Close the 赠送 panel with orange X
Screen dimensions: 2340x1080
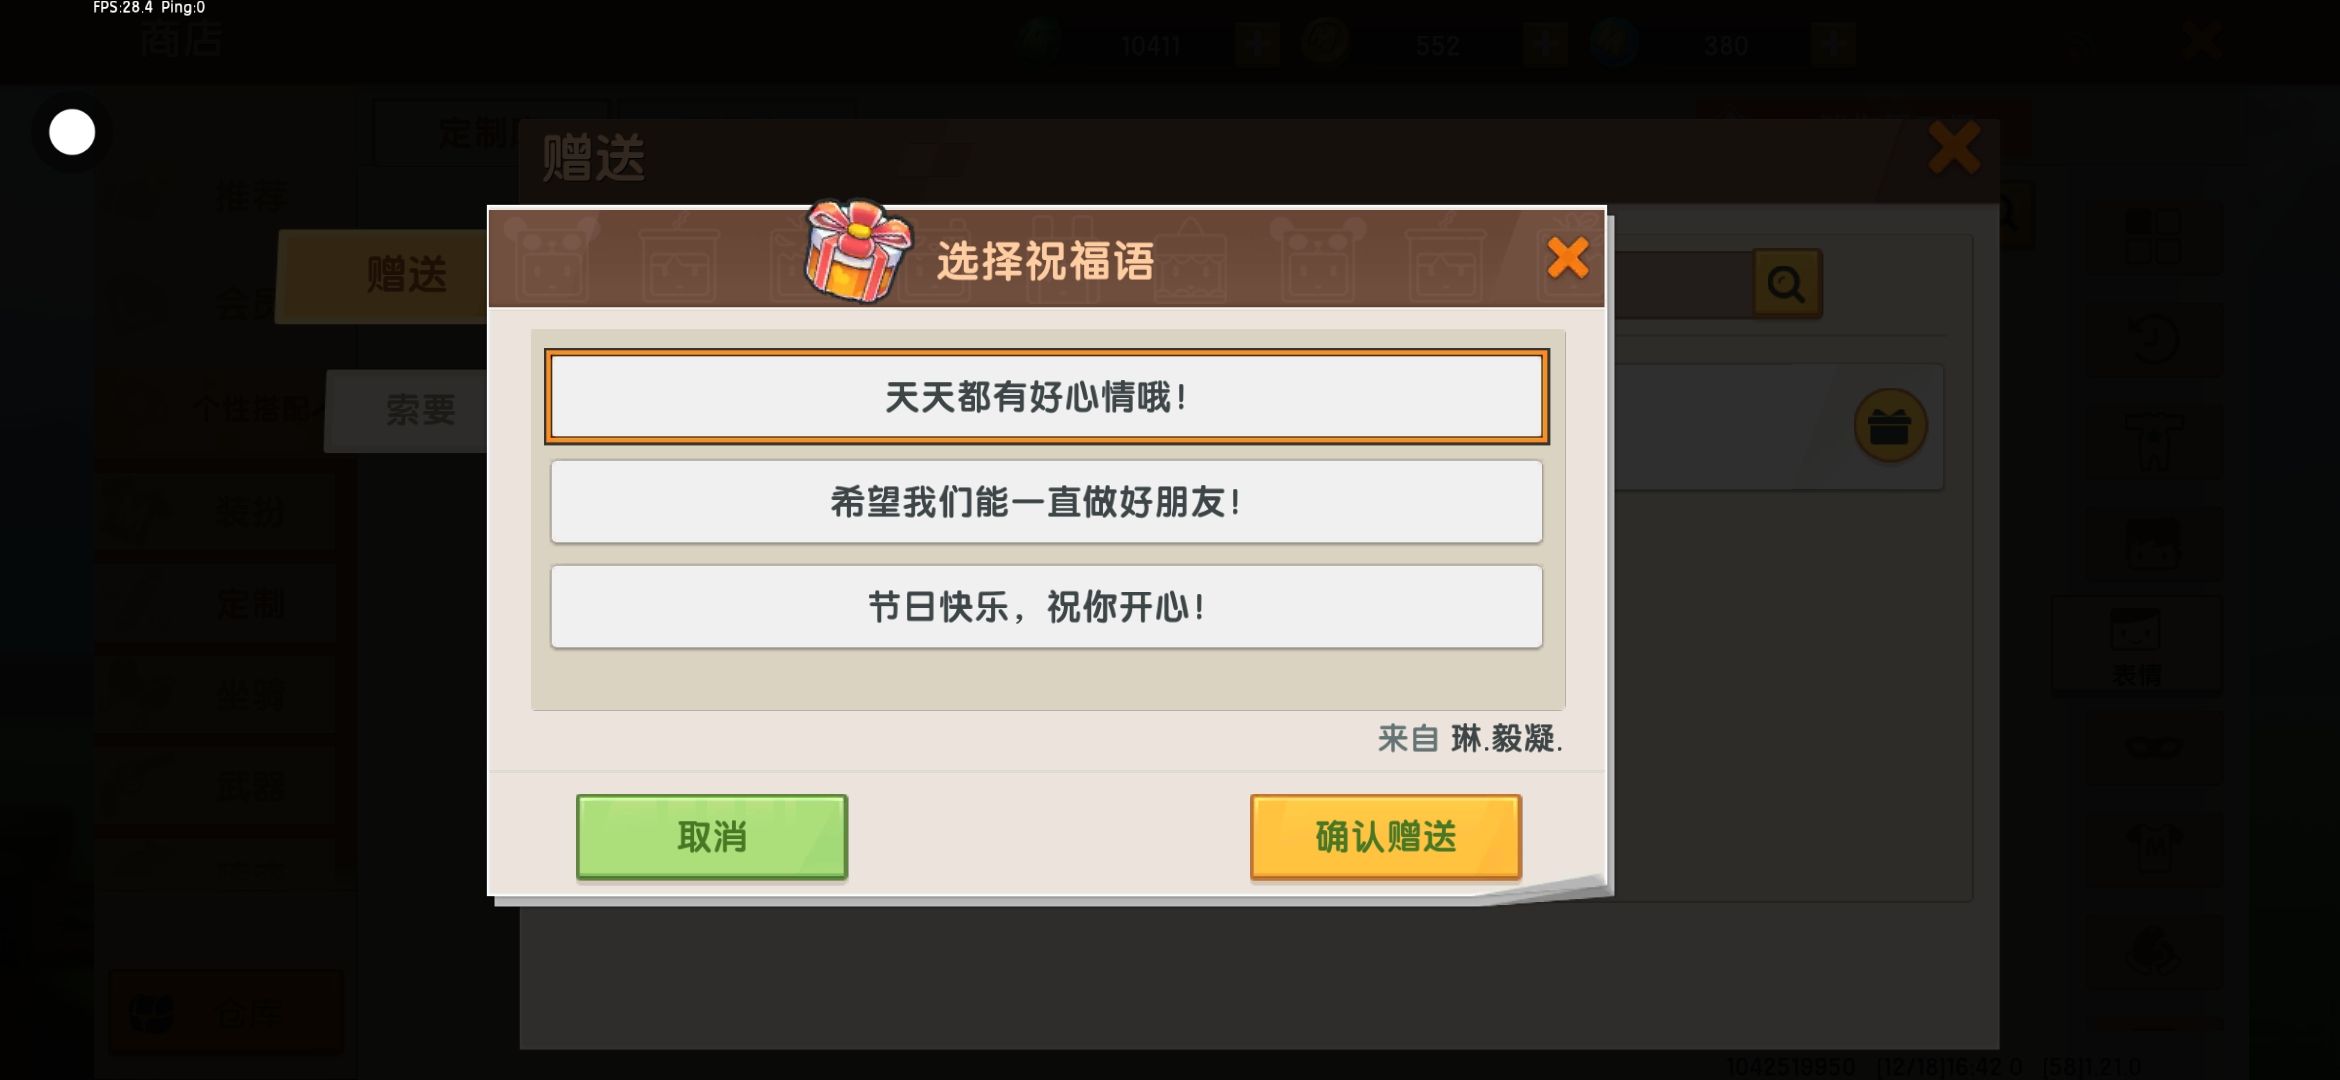click(x=1953, y=149)
